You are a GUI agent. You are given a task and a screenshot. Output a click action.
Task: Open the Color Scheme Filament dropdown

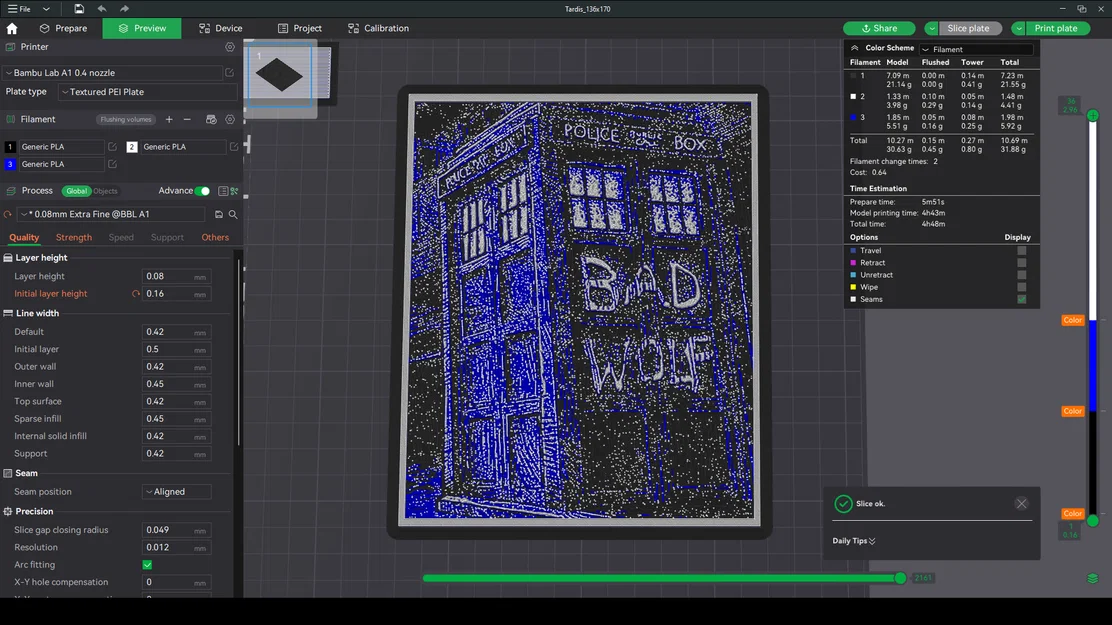pyautogui.click(x=976, y=49)
